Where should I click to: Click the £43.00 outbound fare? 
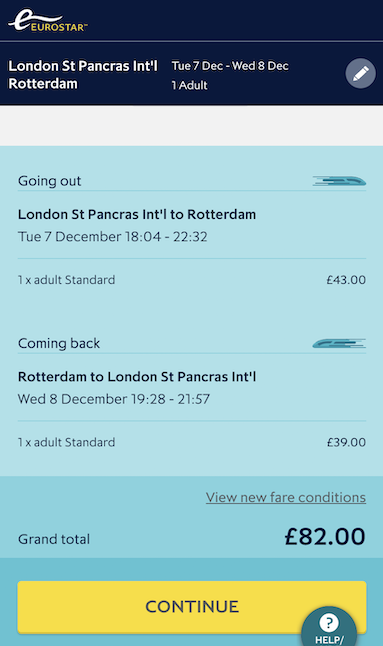point(346,280)
